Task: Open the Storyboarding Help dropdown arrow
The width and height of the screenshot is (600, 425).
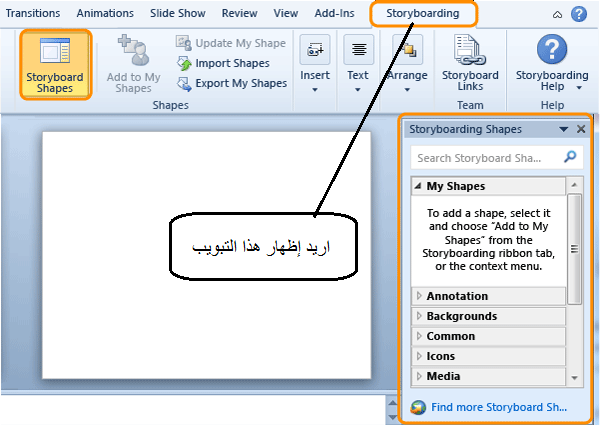Action: [579, 88]
